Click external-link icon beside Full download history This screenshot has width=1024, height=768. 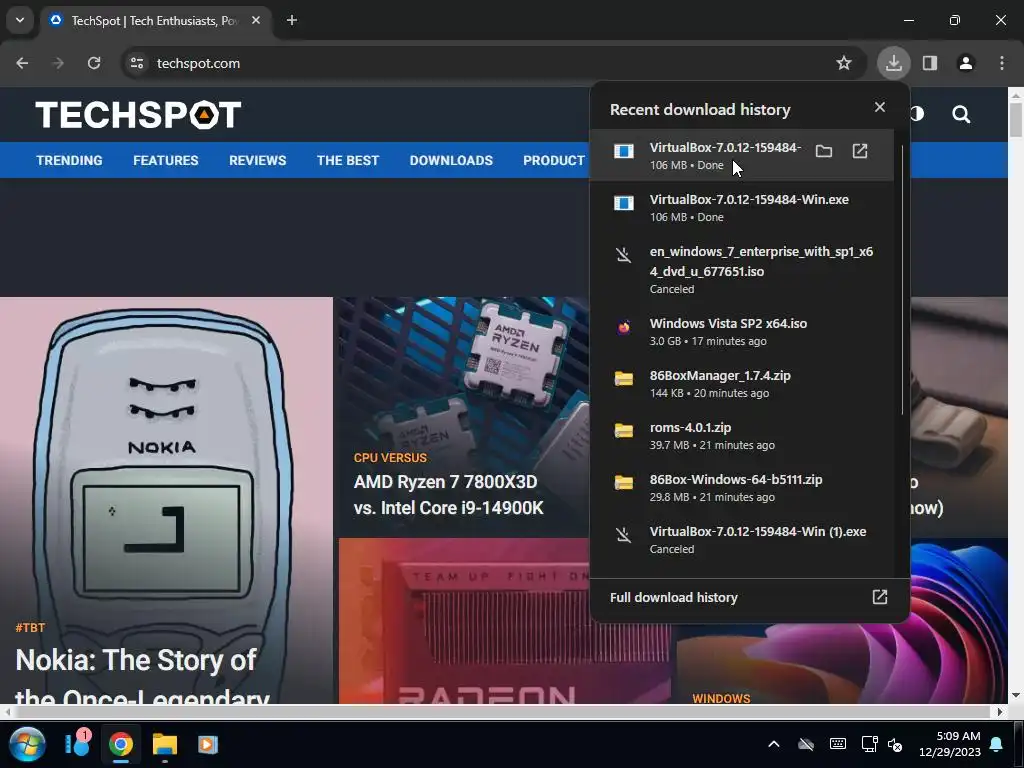click(x=880, y=597)
